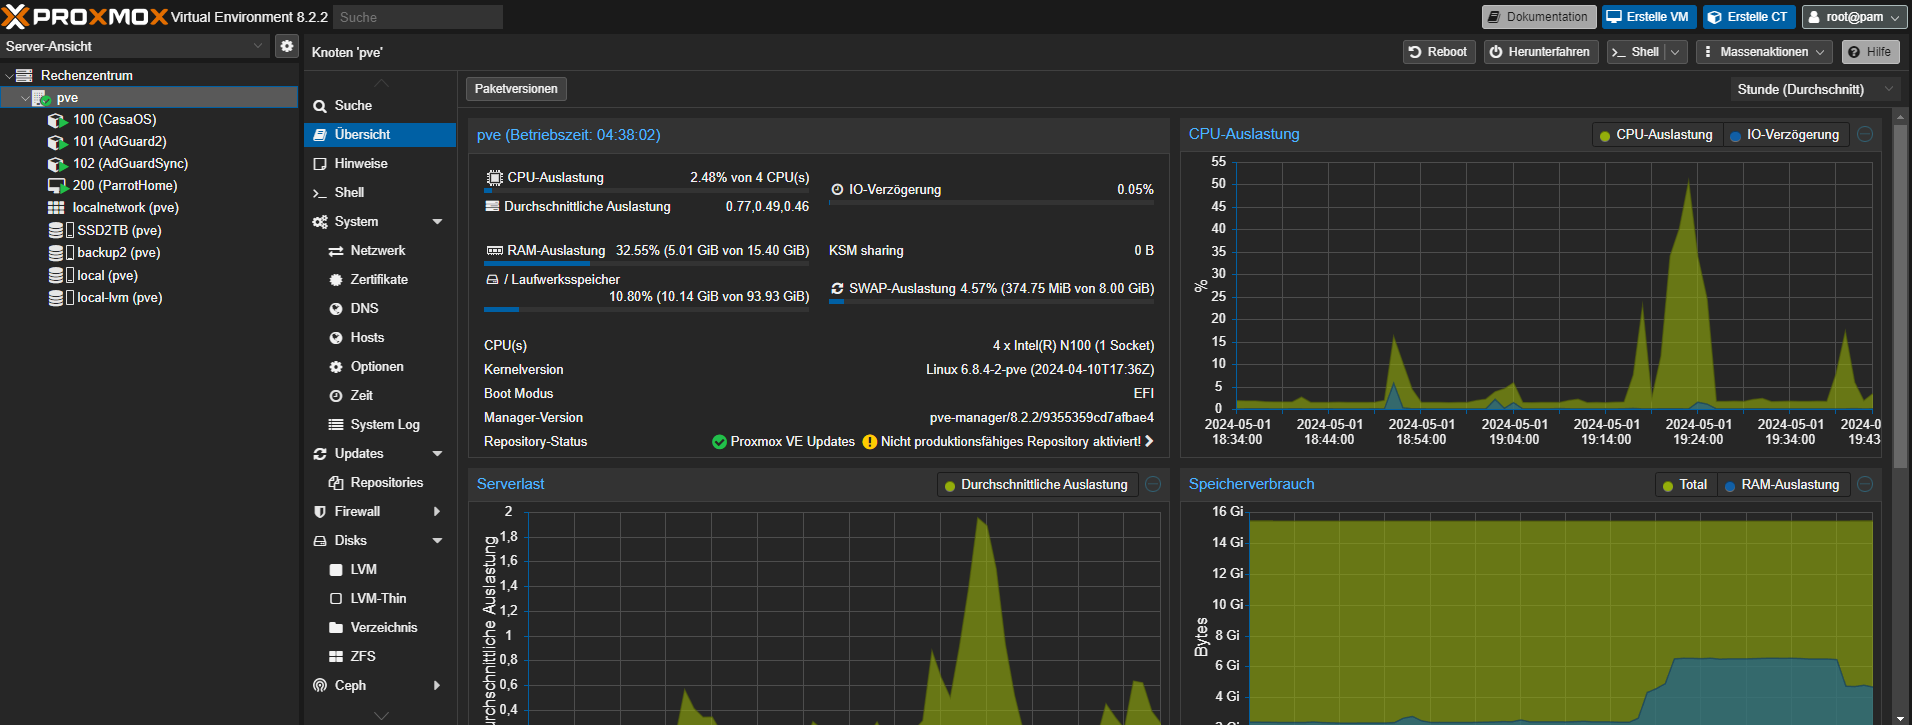
Task: Click the 100 (CasaOS) container icon
Action: point(57,120)
